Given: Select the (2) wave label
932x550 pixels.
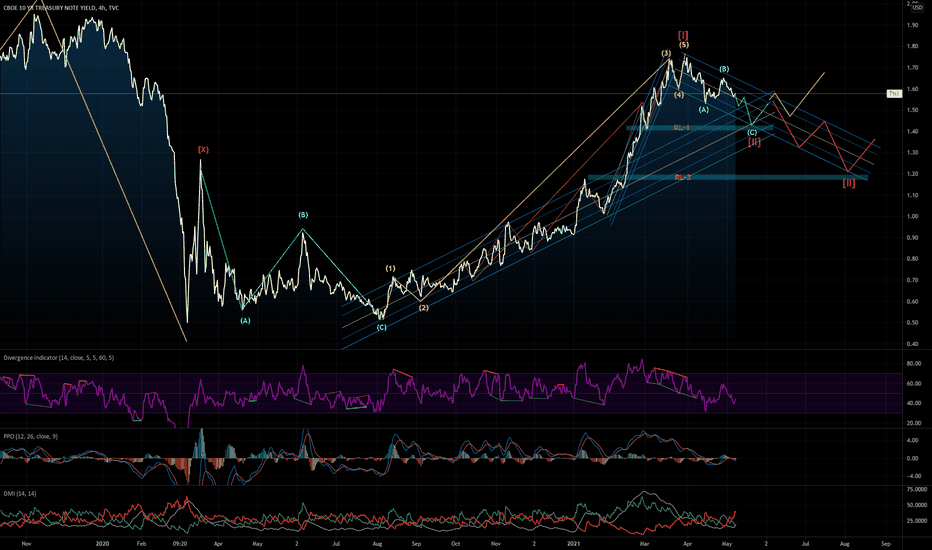Looking at the screenshot, I should (423, 308).
